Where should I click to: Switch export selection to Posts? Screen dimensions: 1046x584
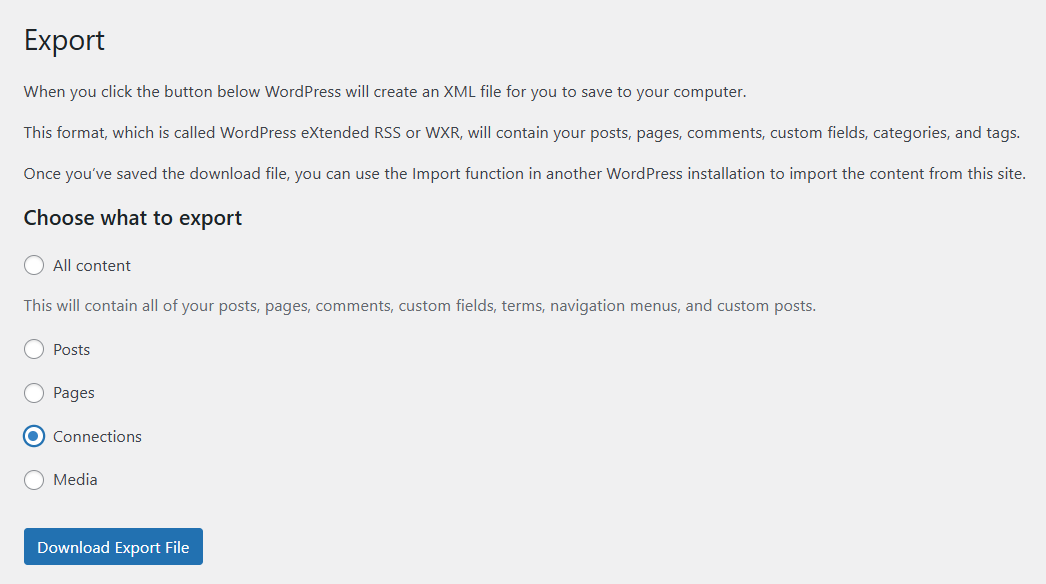pos(33,349)
